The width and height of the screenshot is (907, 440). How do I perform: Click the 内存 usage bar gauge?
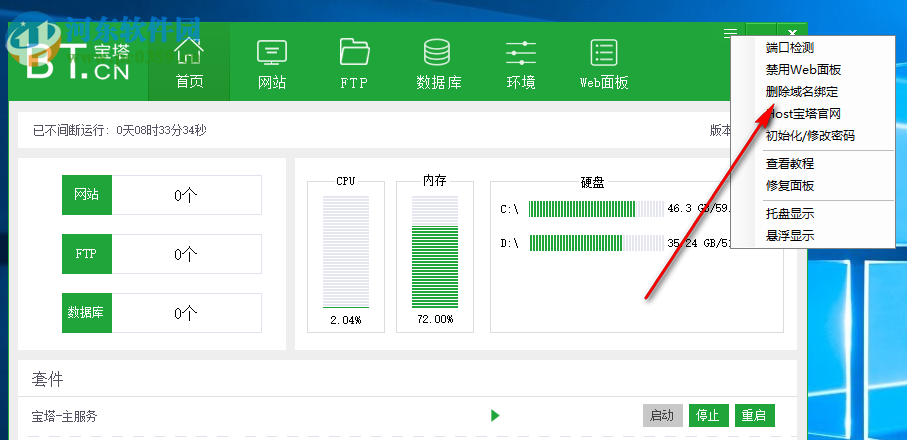[x=435, y=252]
